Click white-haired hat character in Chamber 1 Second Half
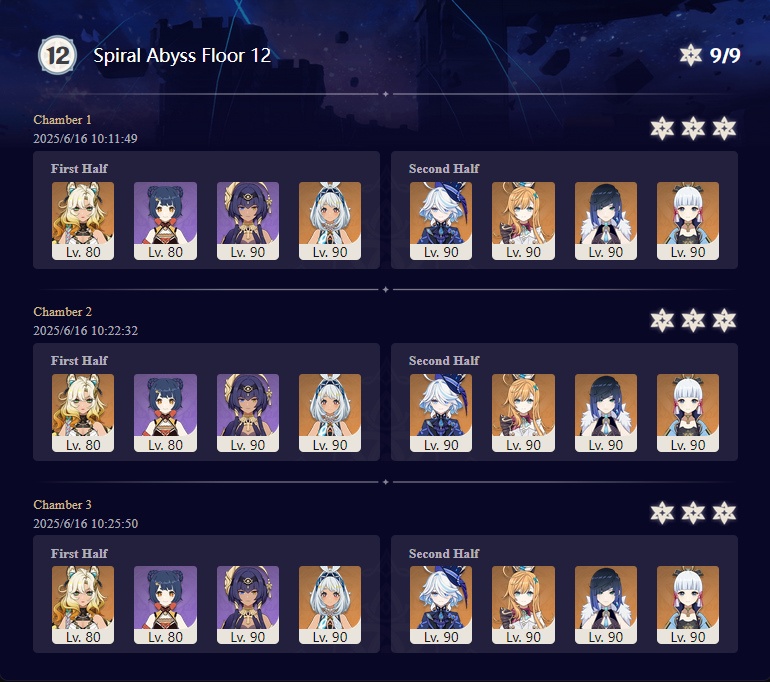The width and height of the screenshot is (770, 682). pos(441,221)
